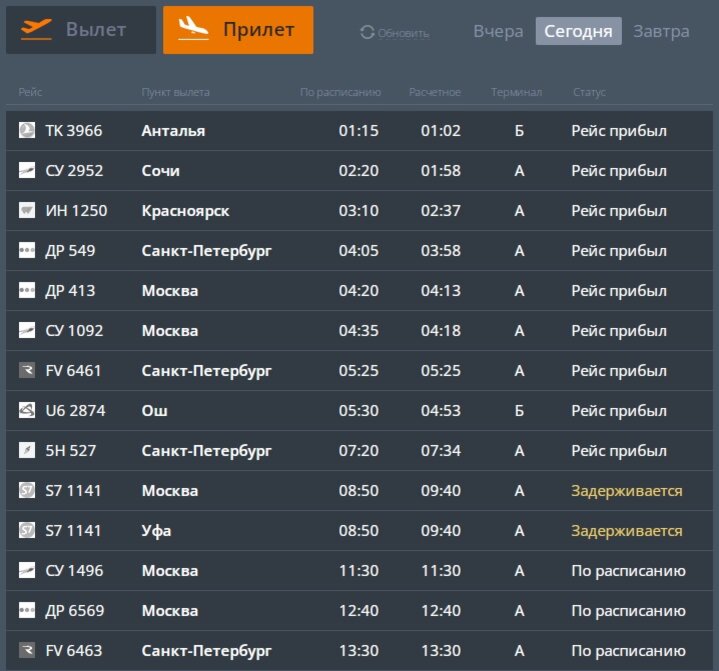Click airline logo for flight U6 2874
Image resolution: width=719 pixels, height=671 pixels.
27,410
